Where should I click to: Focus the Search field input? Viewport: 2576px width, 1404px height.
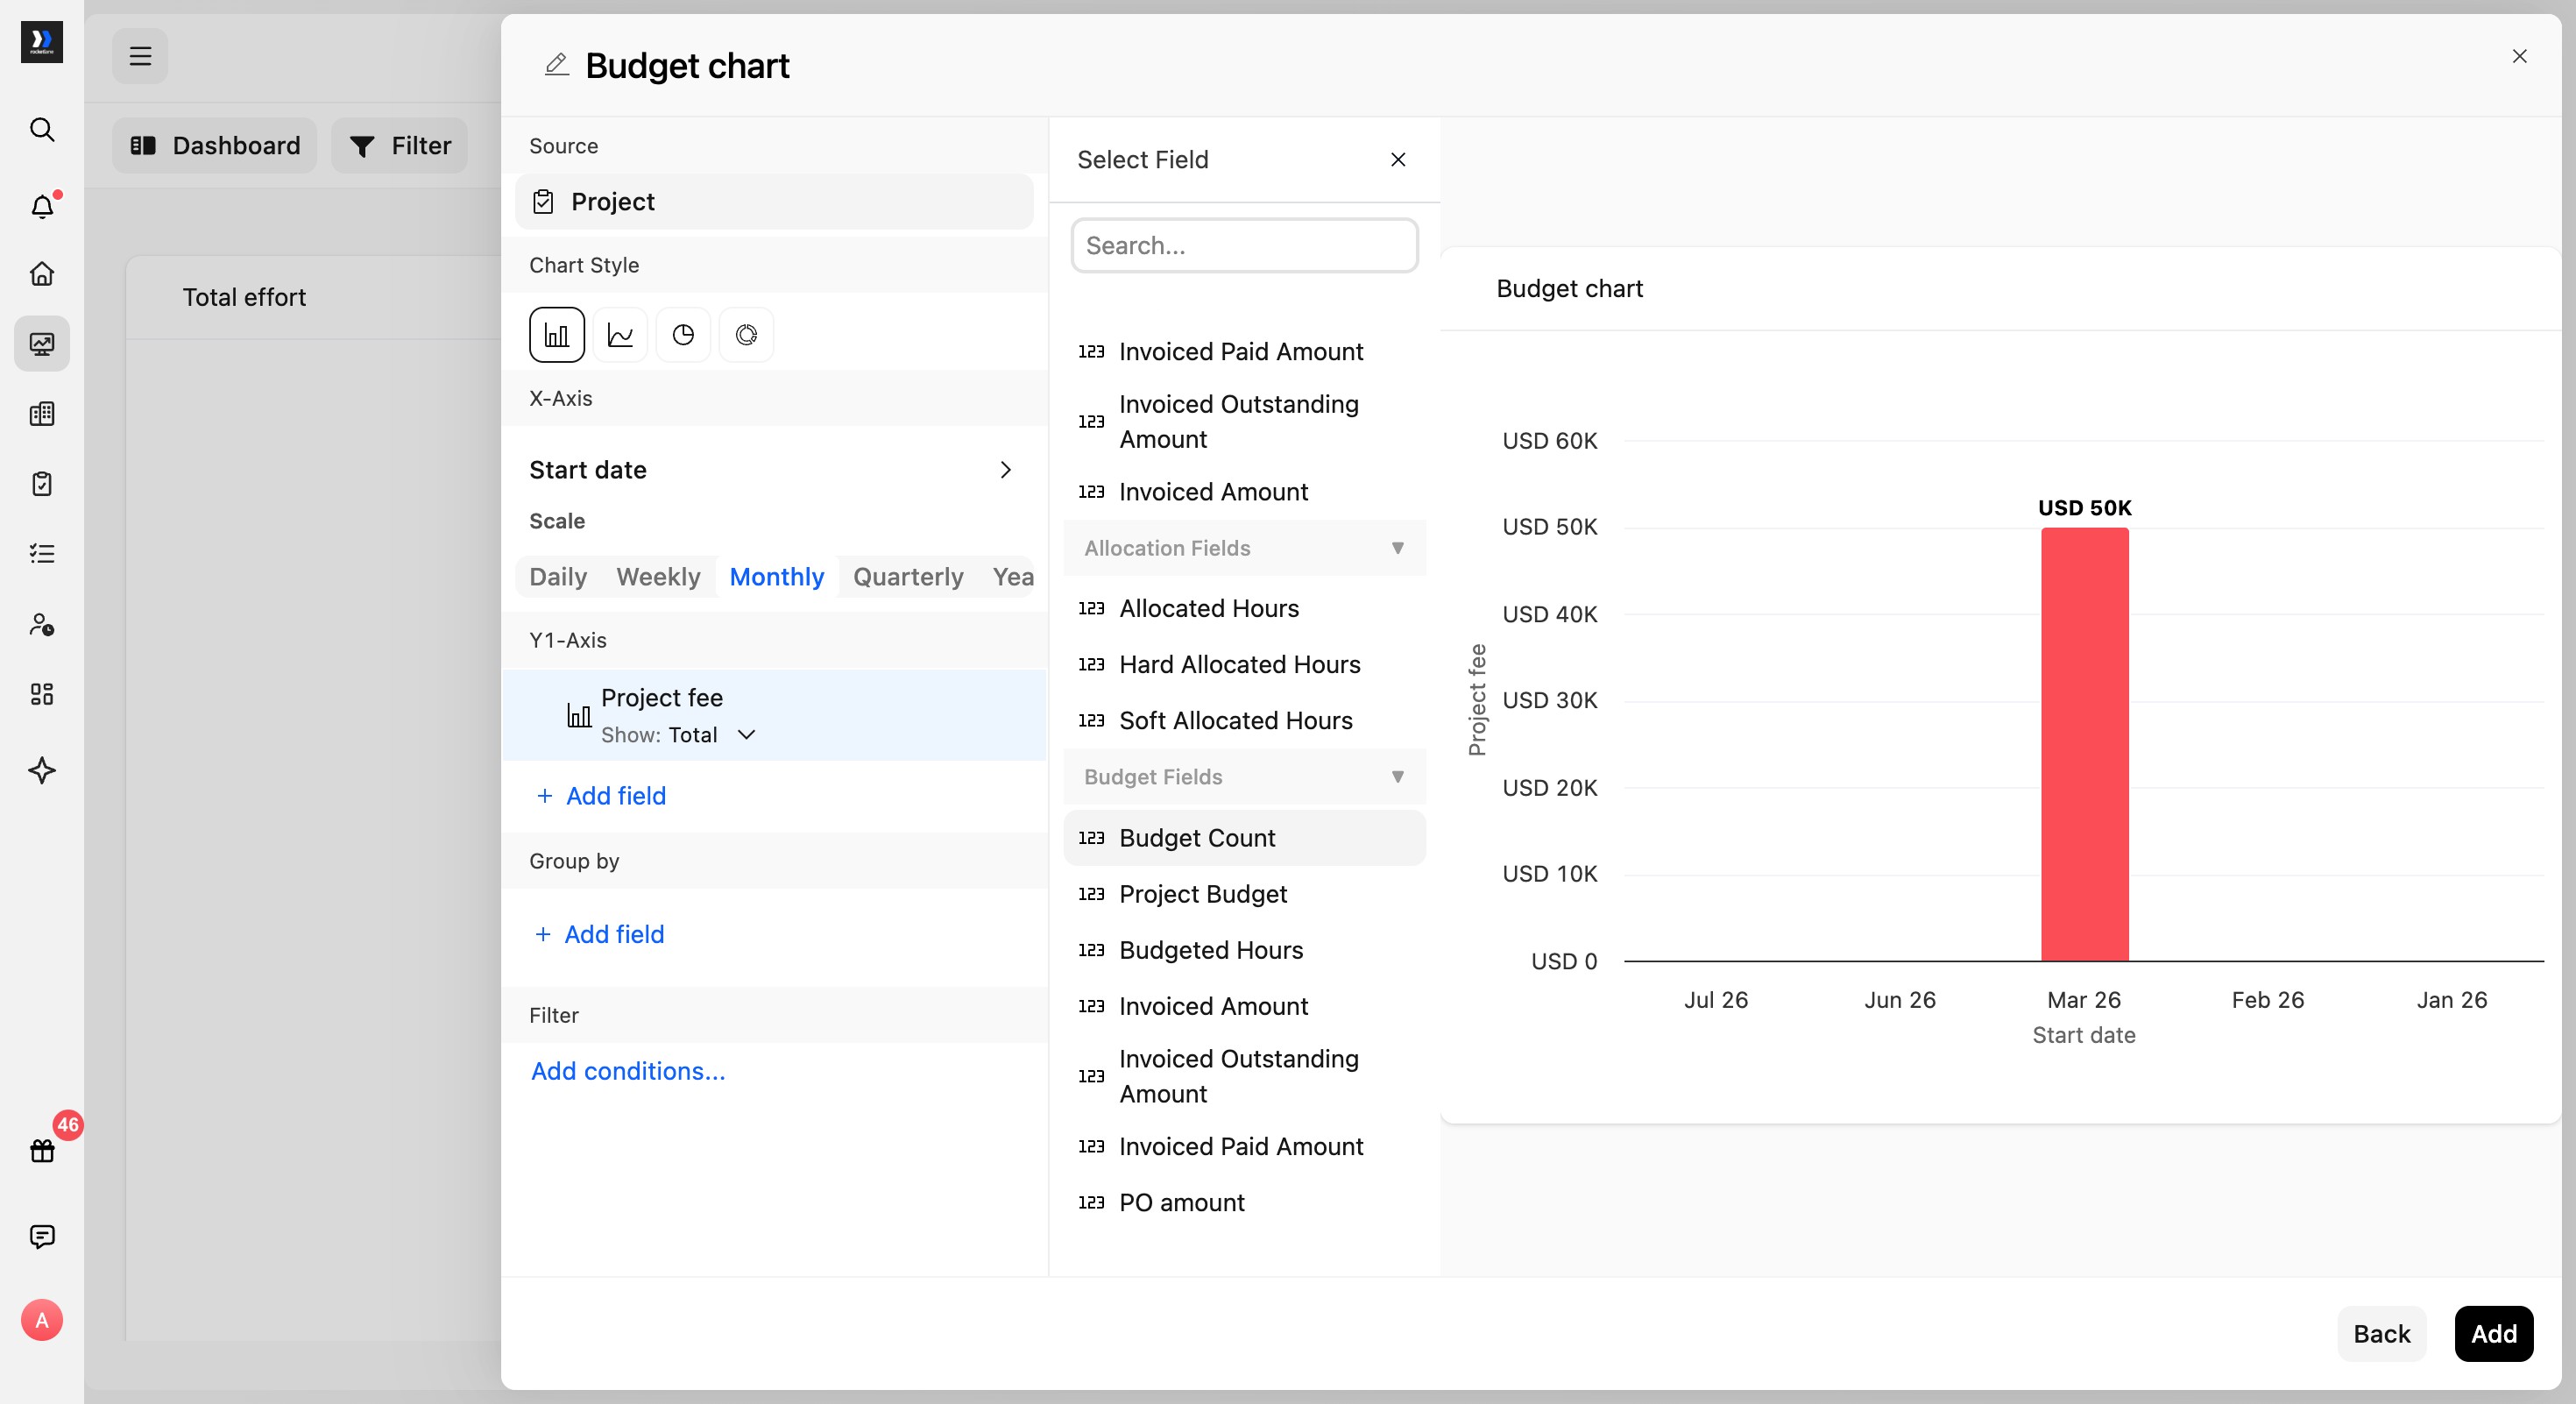[1244, 245]
